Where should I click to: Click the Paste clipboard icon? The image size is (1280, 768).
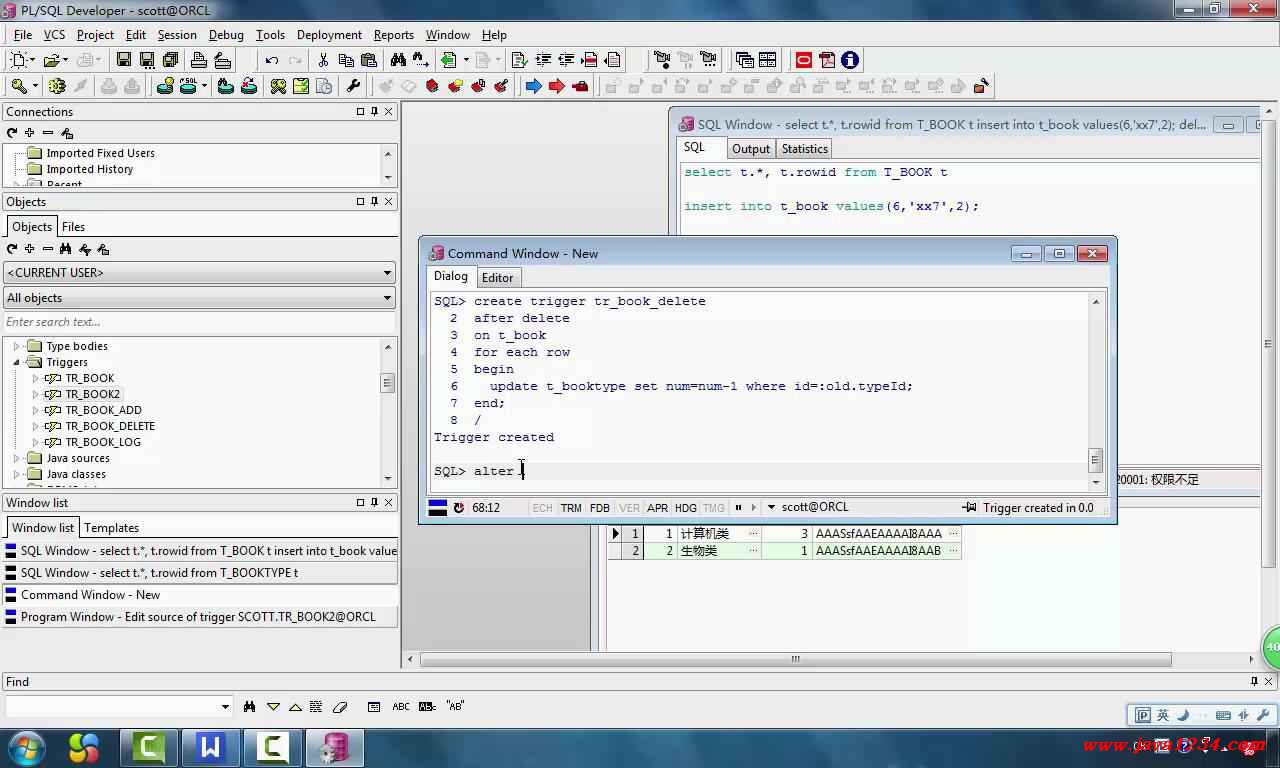click(x=369, y=60)
